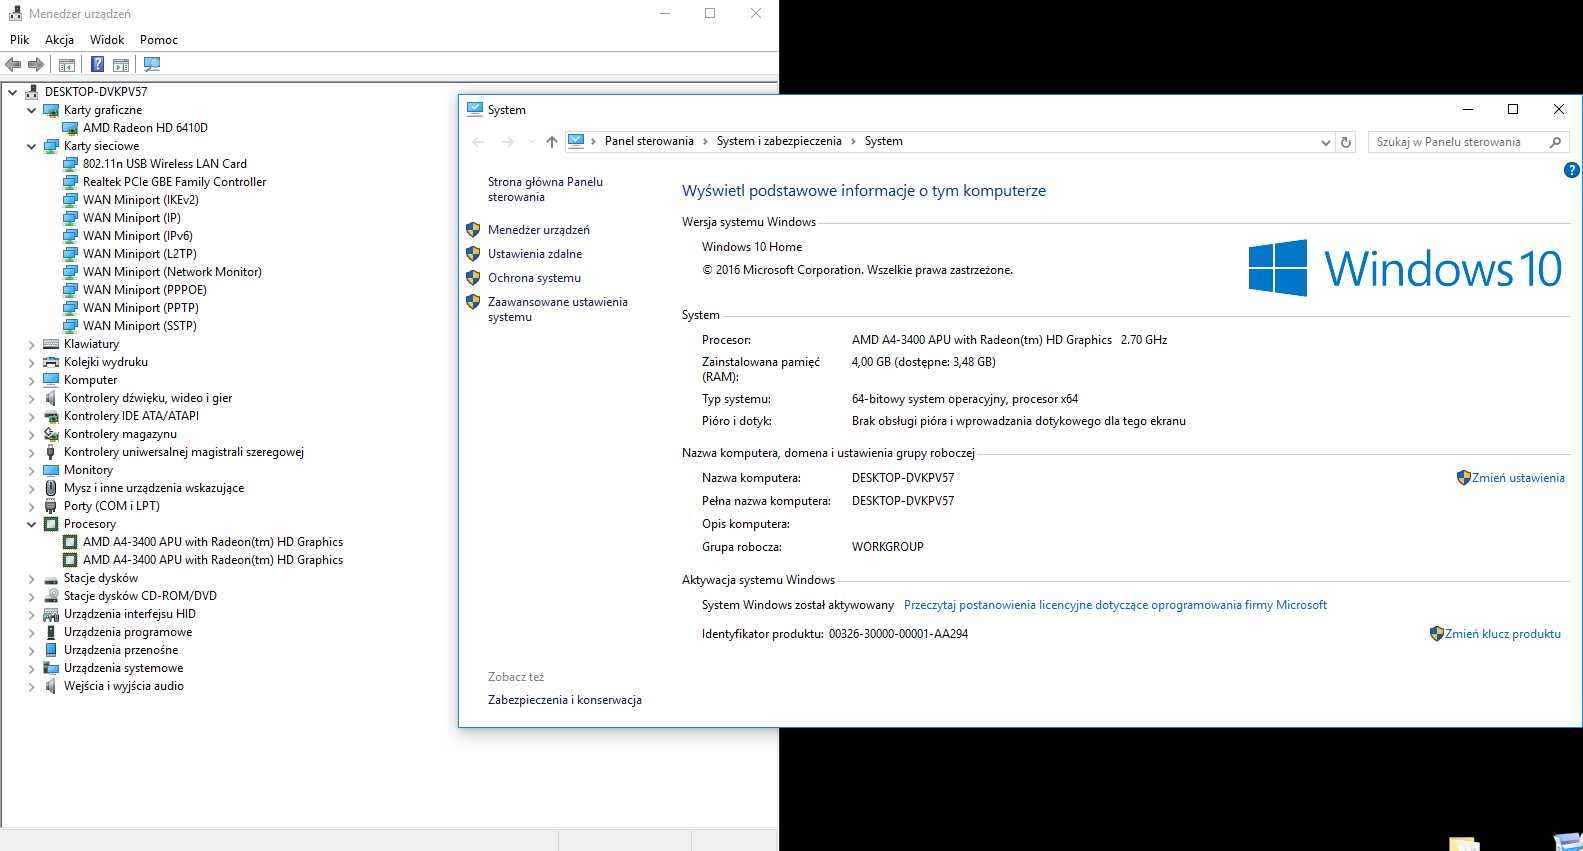Collapse the DESKTOP-DVKPV57 root node

pos(12,92)
